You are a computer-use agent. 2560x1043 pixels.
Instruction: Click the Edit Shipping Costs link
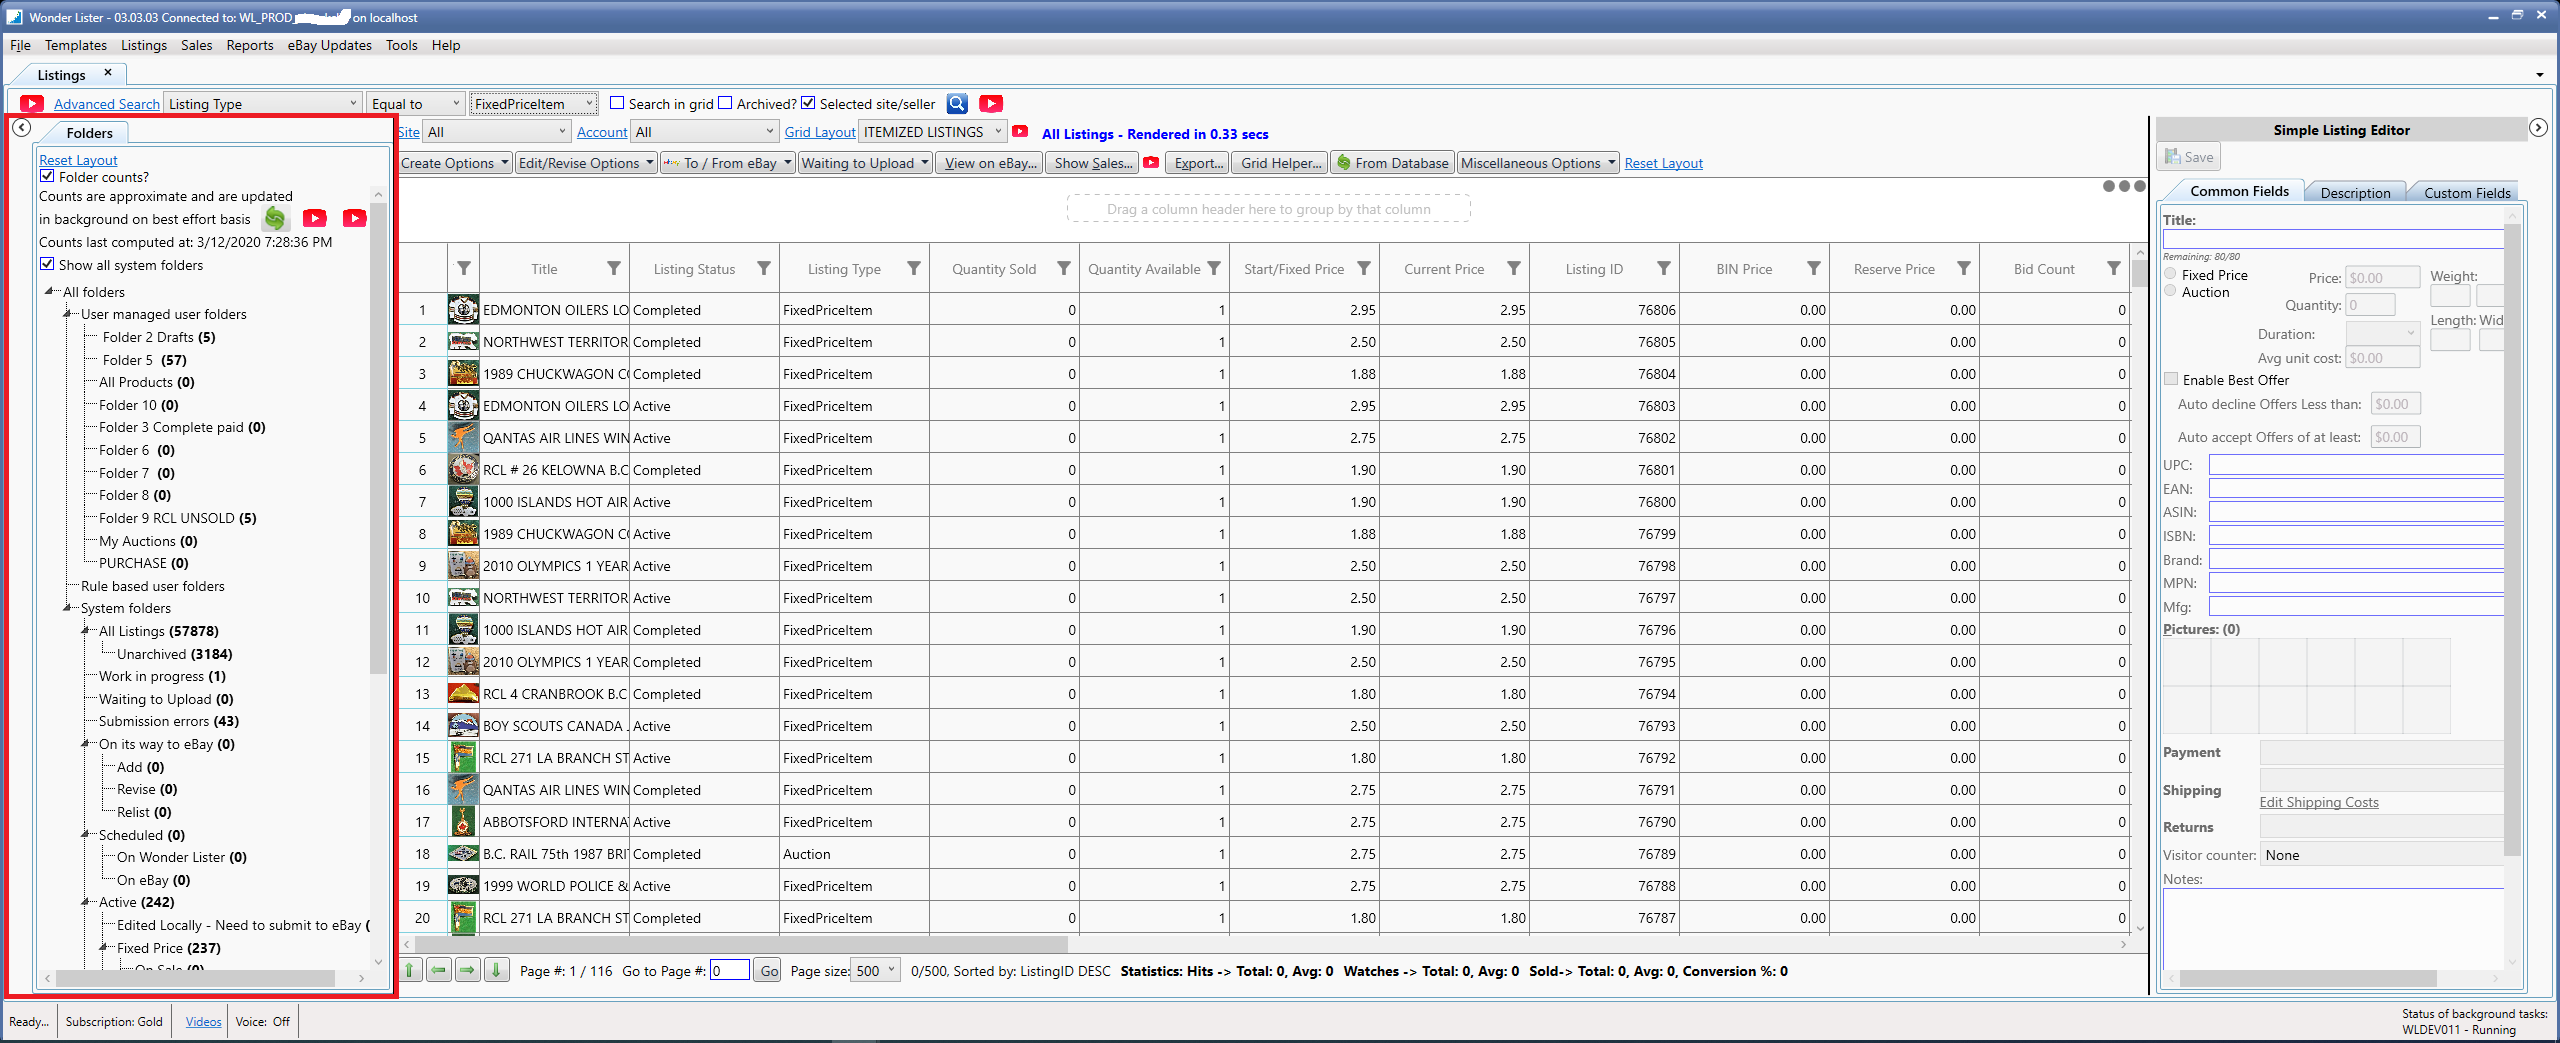(x=2319, y=802)
